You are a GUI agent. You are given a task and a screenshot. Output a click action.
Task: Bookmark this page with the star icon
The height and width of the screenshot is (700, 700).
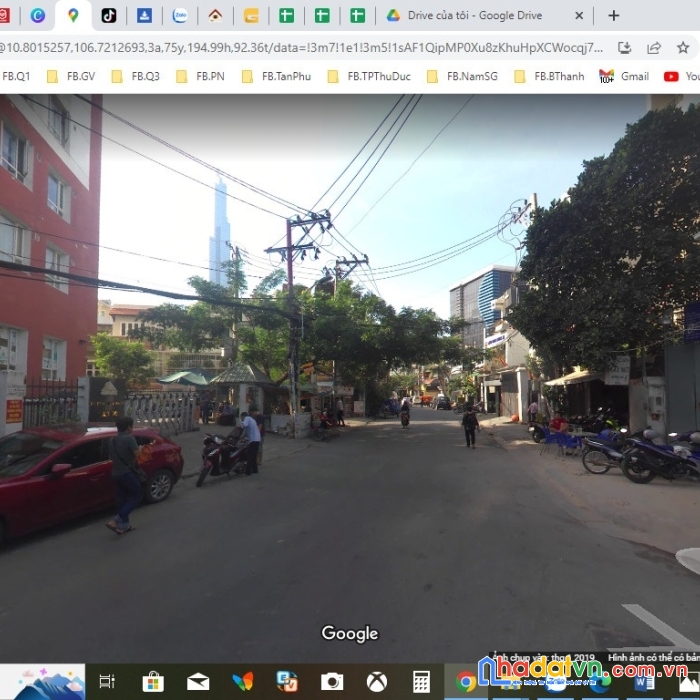[x=683, y=47]
